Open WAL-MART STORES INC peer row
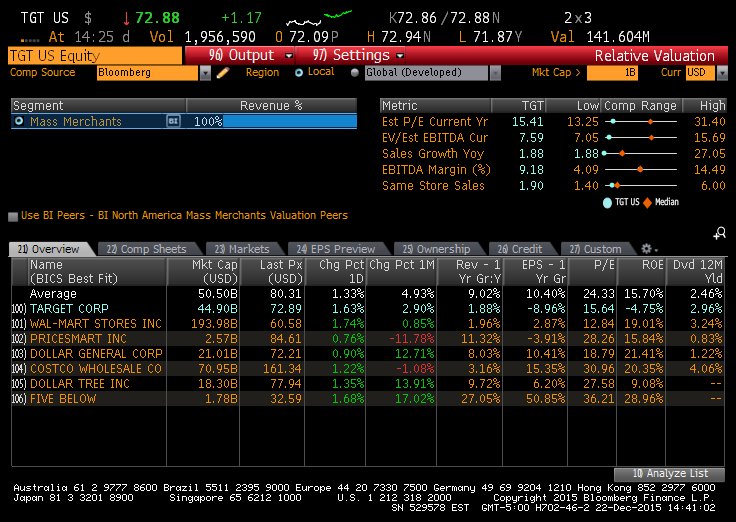736x522 pixels. (96, 323)
